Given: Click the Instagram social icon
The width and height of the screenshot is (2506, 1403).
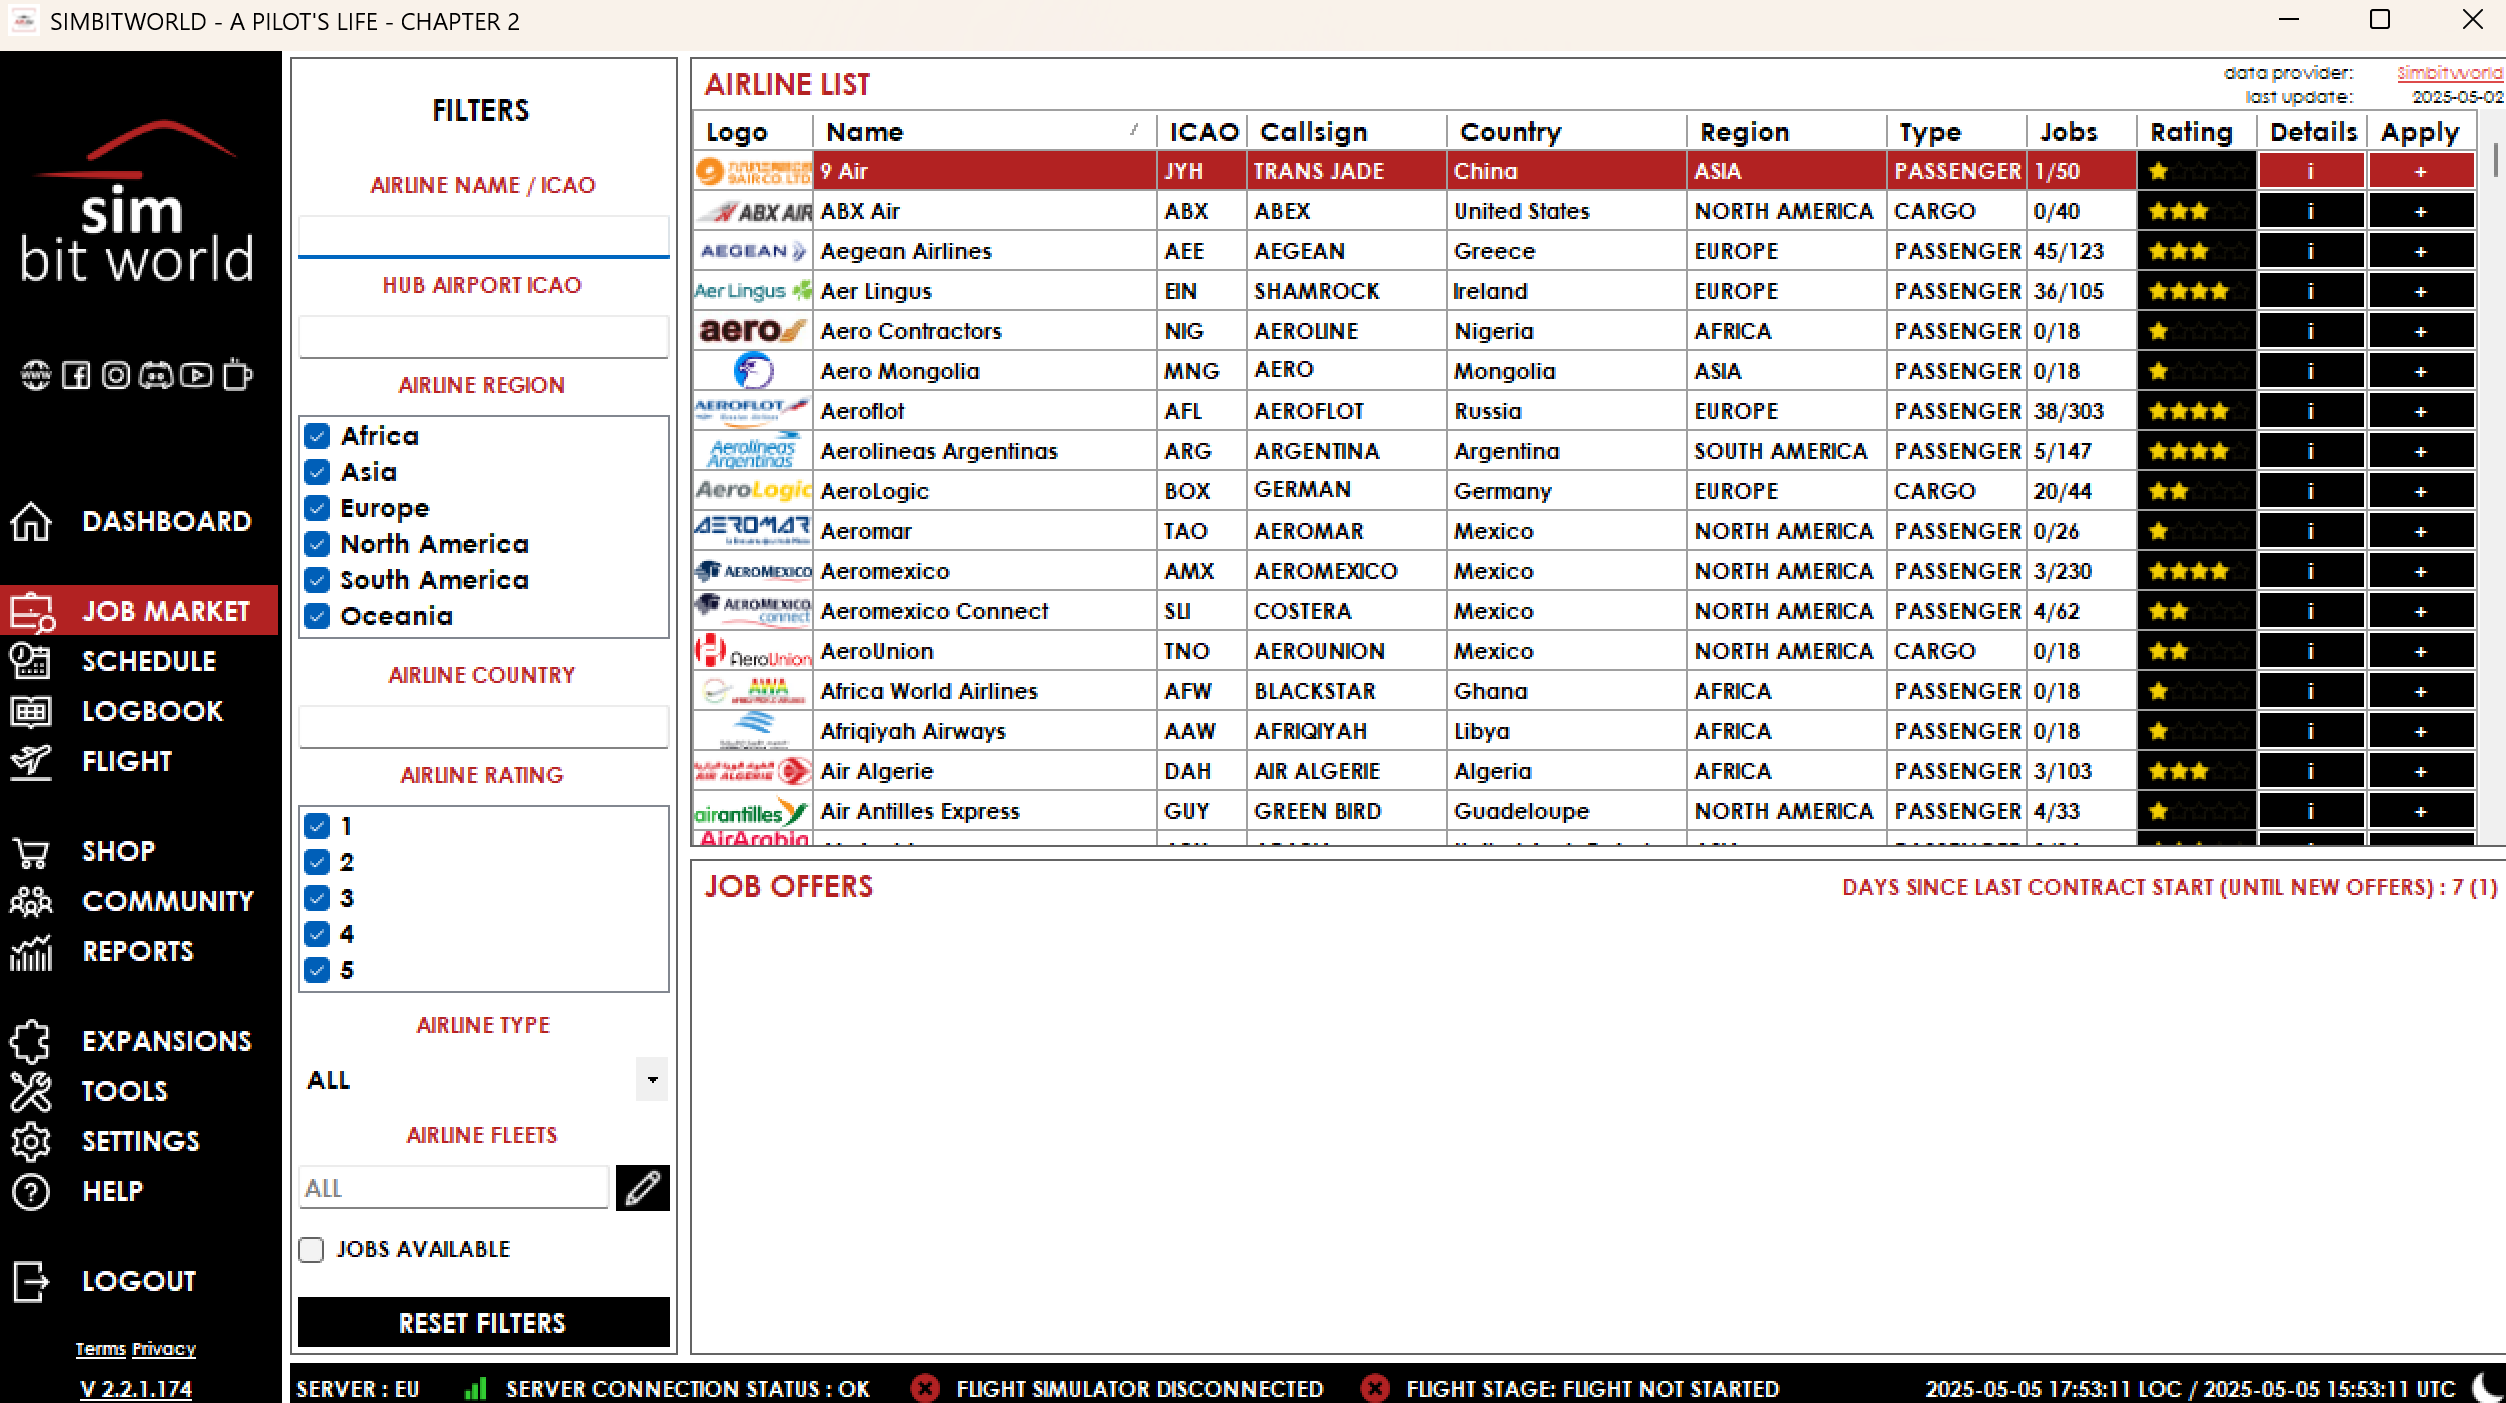Looking at the screenshot, I should pos(116,375).
